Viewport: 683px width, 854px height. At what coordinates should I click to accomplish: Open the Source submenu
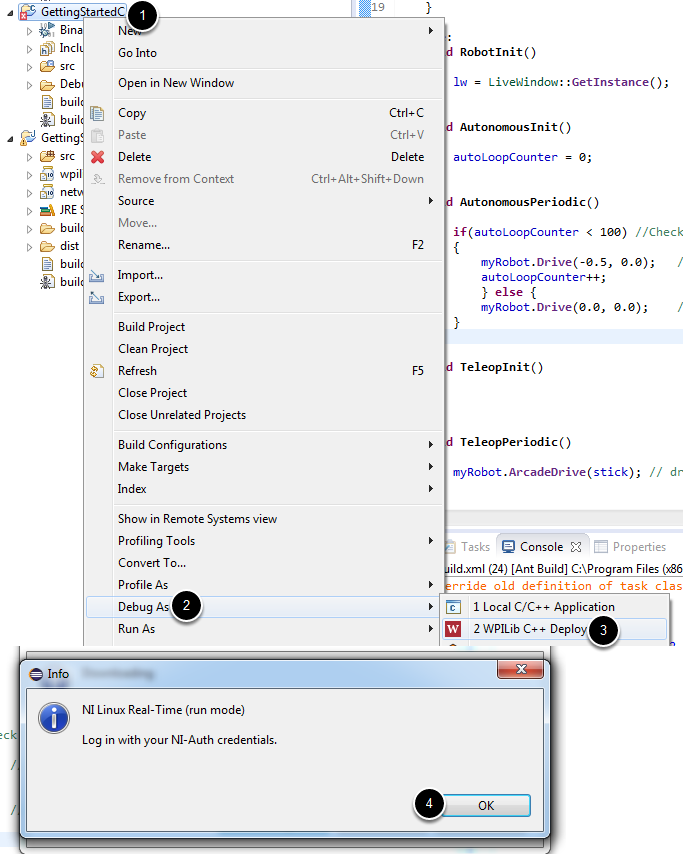pyautogui.click(x=264, y=201)
